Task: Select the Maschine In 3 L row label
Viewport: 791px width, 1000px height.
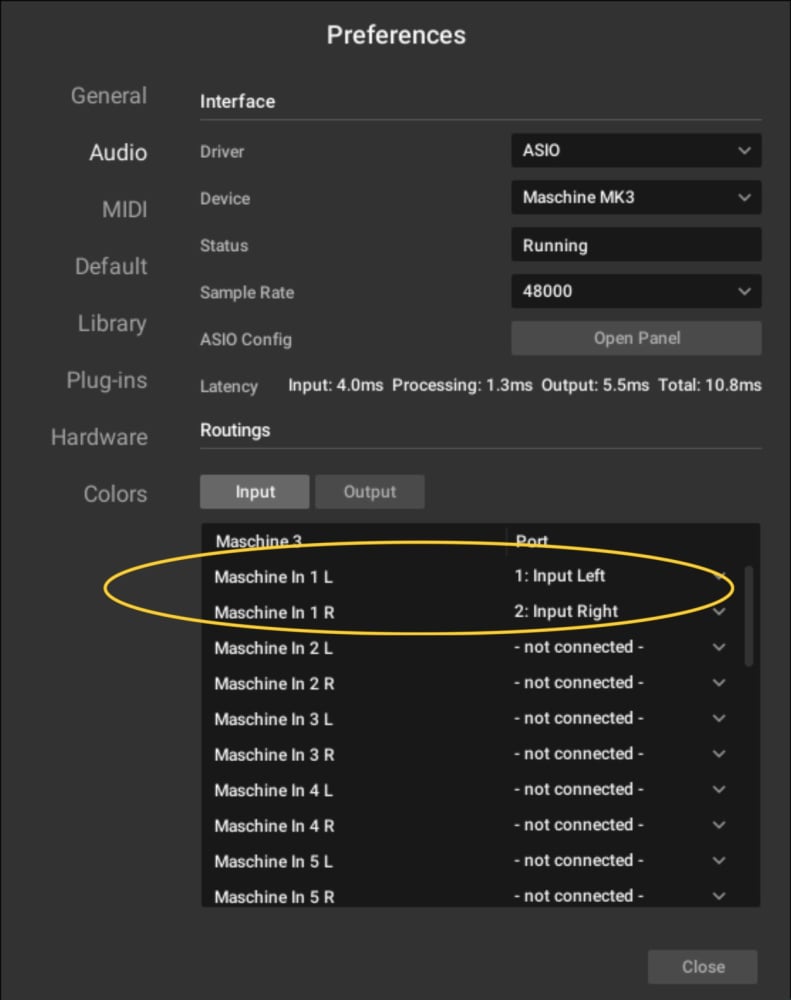Action: point(274,719)
